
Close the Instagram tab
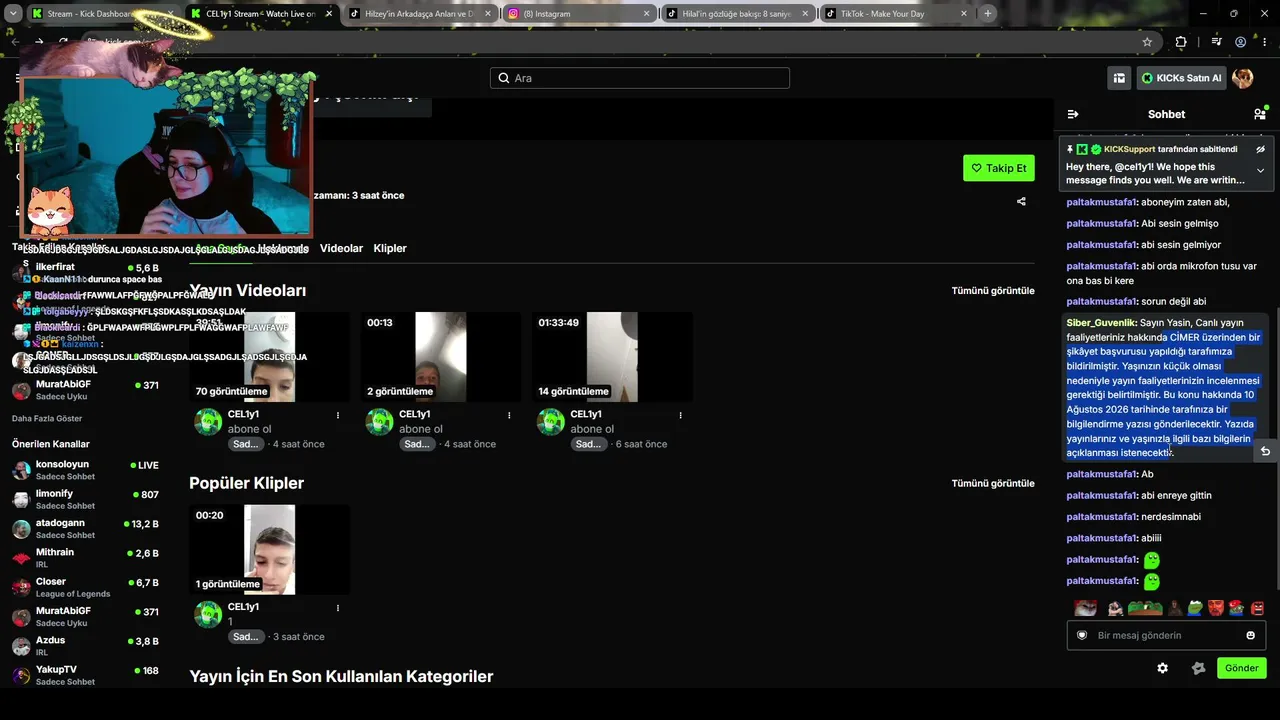click(647, 14)
